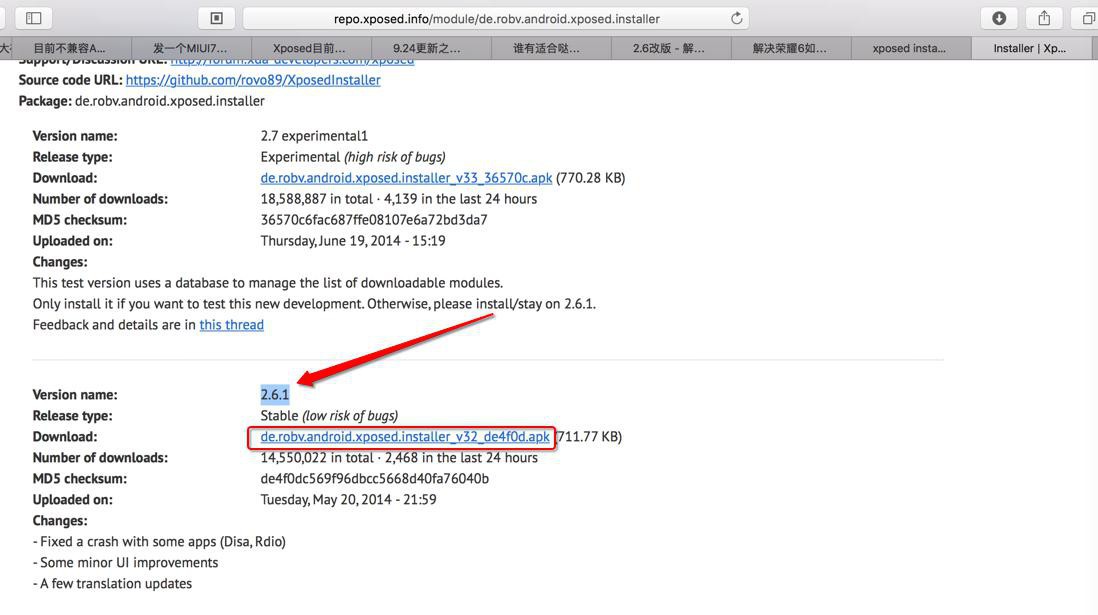Click the '18,588,887 in total' downloads text
Image resolution: width=1098 pixels, height=615 pixels.
317,199
